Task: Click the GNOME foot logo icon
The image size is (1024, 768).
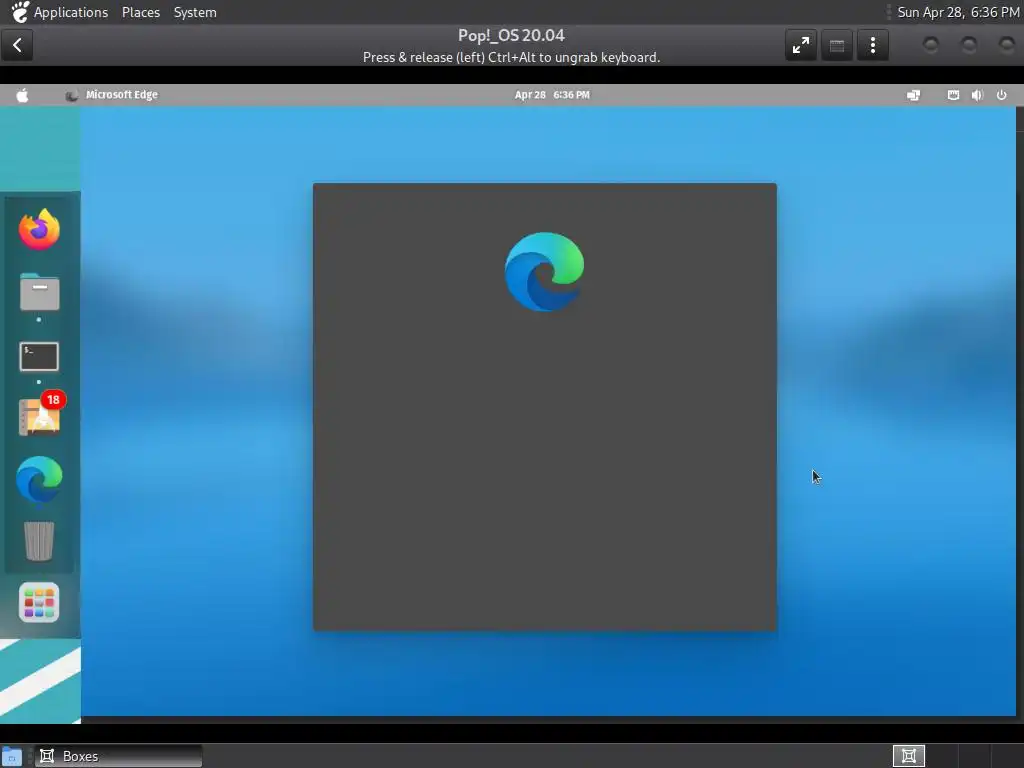Action: coord(20,12)
